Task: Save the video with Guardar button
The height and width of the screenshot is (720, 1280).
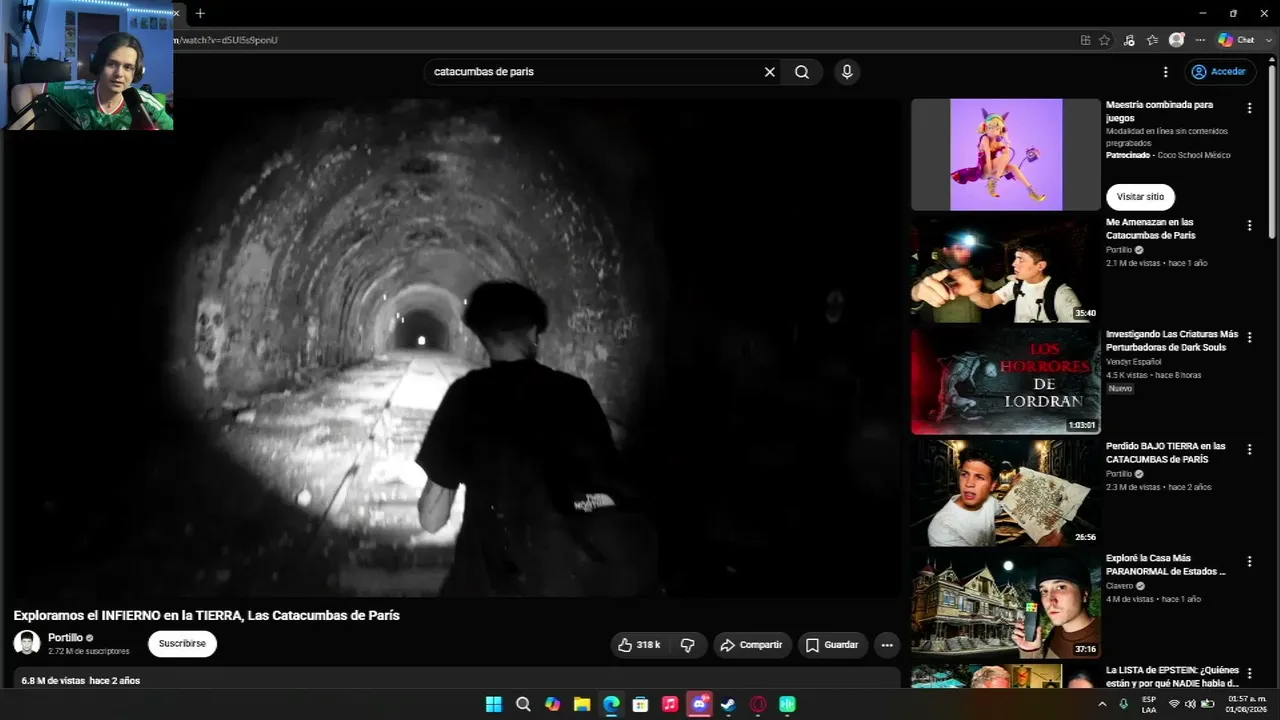Action: (833, 645)
